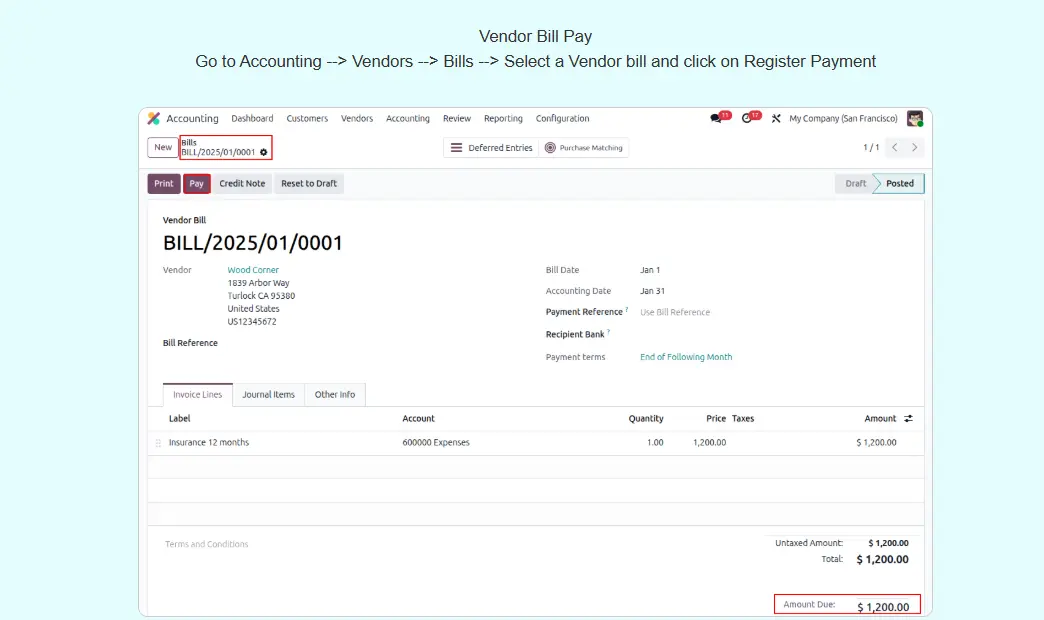
Task: Open the Vendors menu
Action: [357, 119]
